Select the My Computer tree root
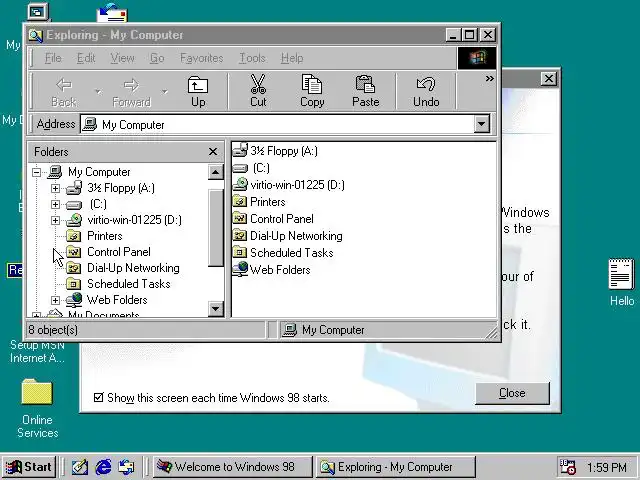This screenshot has height=480, width=640. [99, 172]
